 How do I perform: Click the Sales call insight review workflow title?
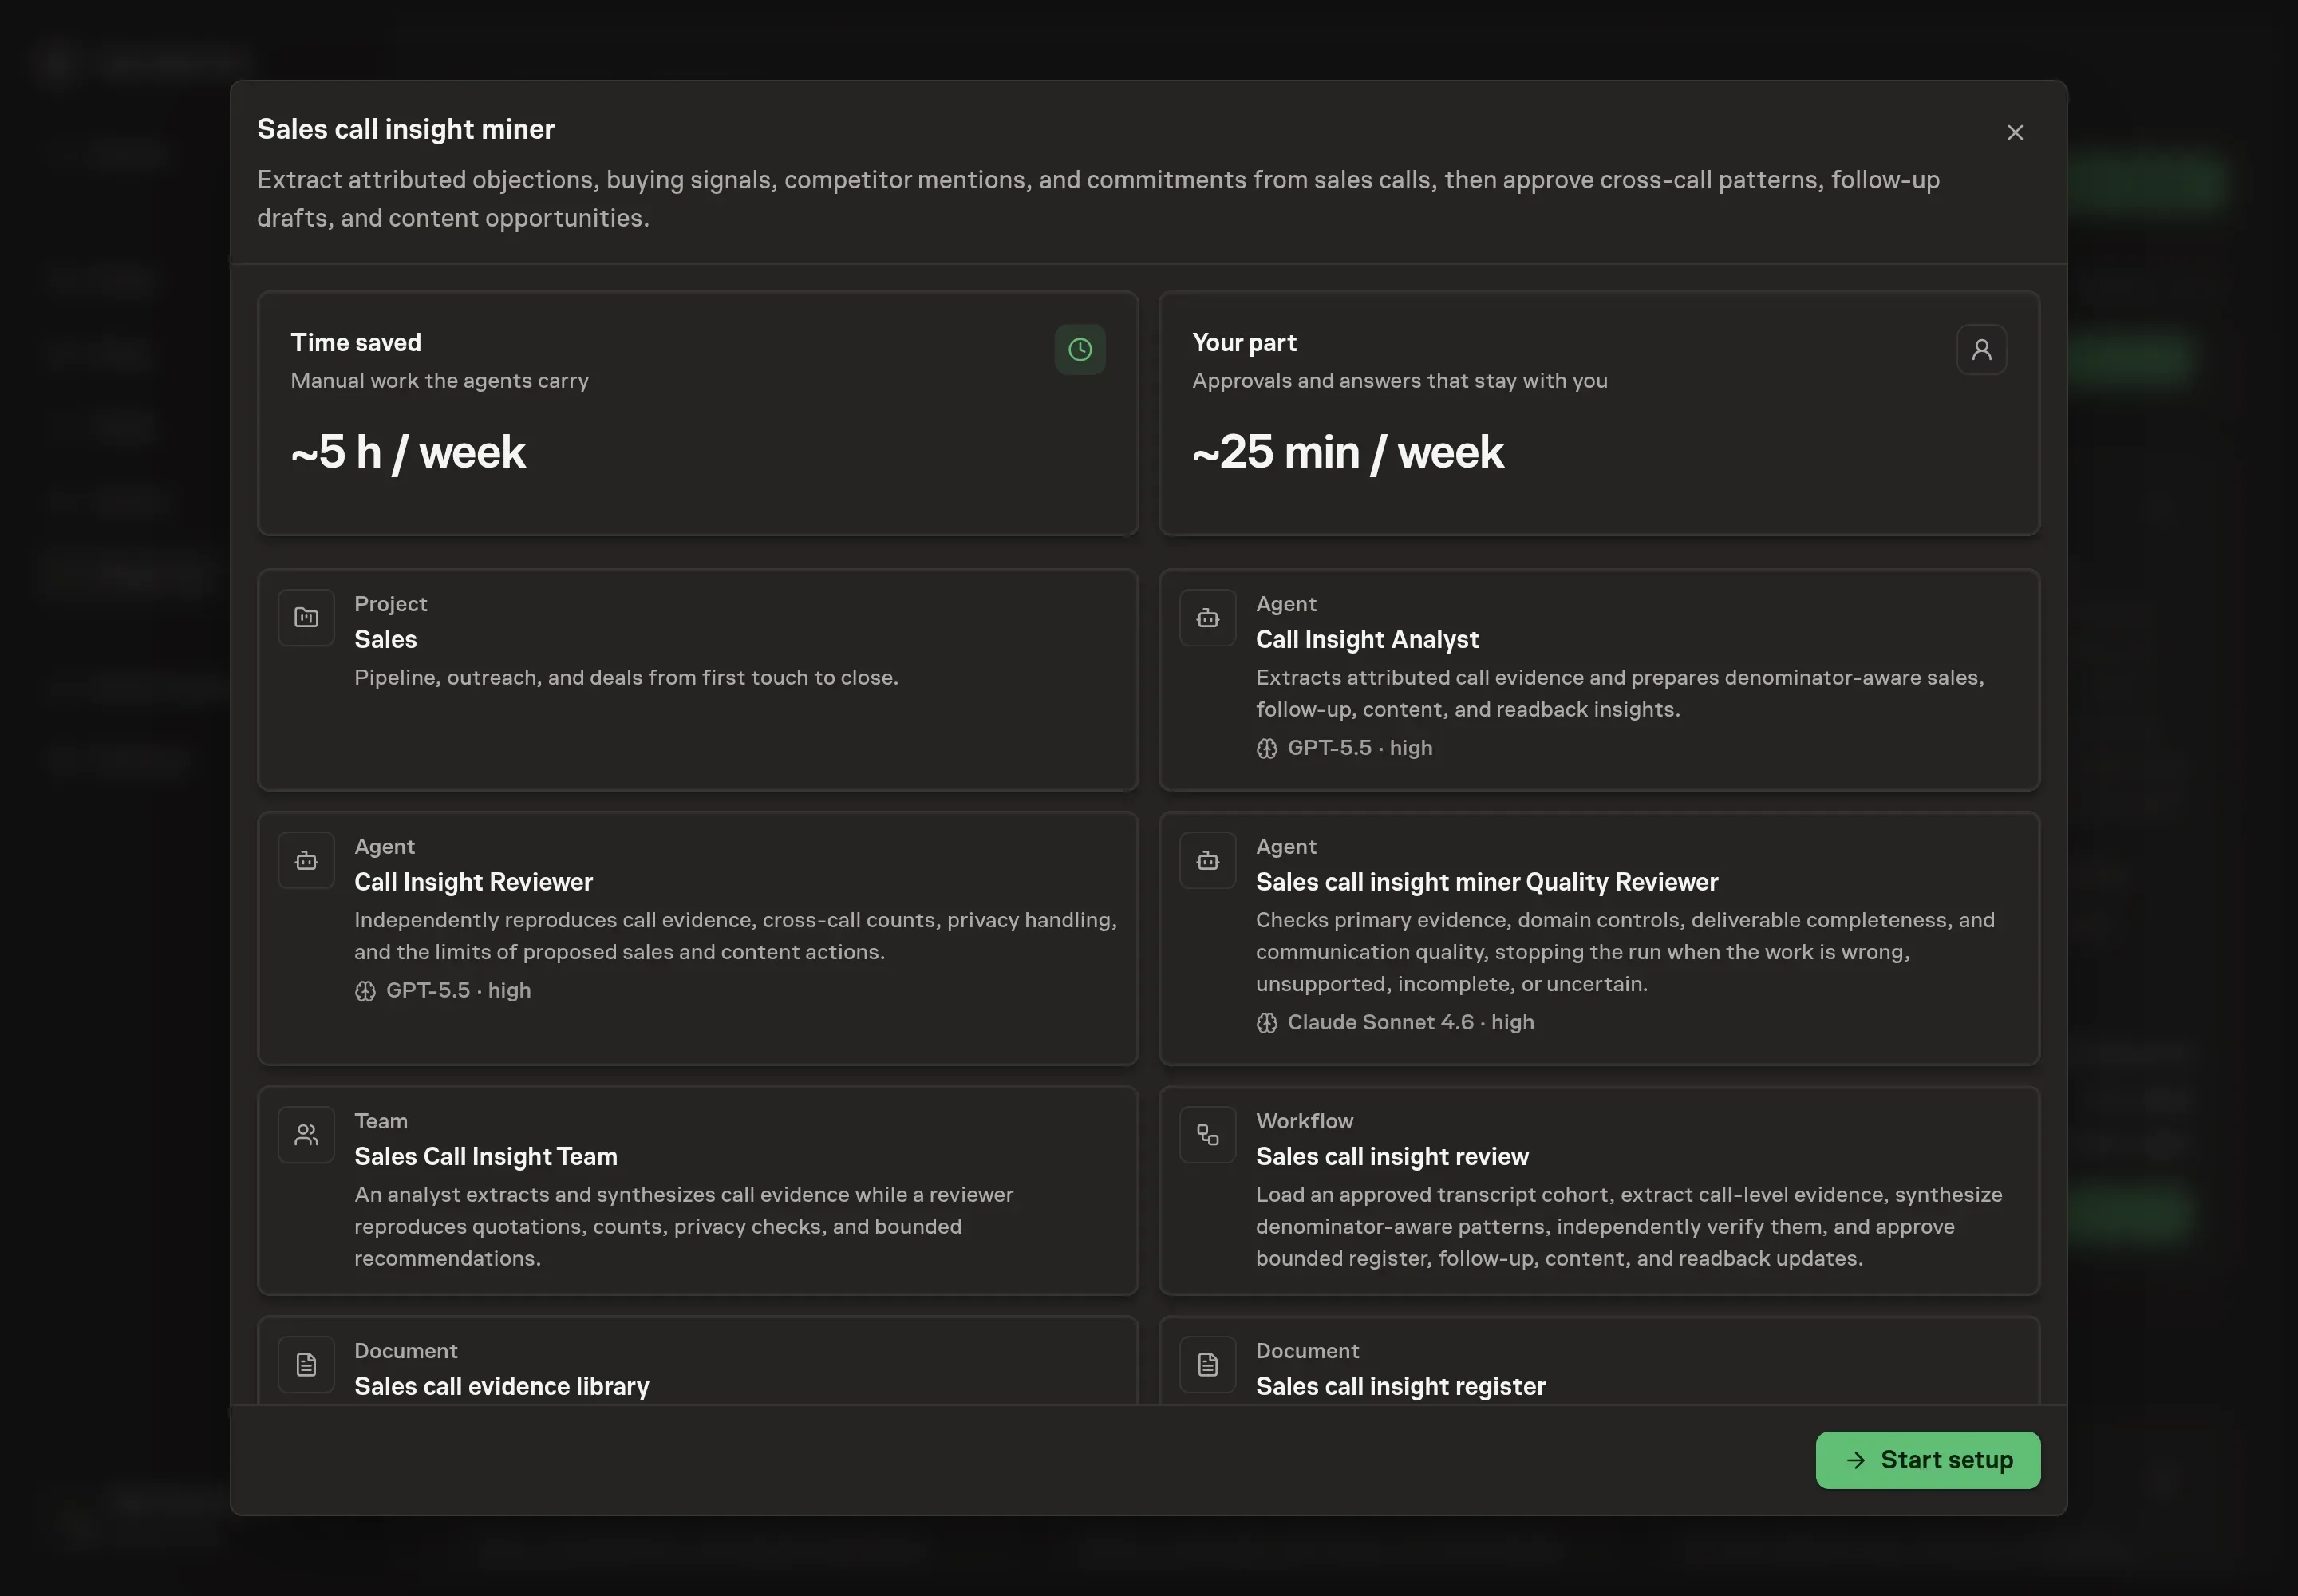tap(1392, 1157)
